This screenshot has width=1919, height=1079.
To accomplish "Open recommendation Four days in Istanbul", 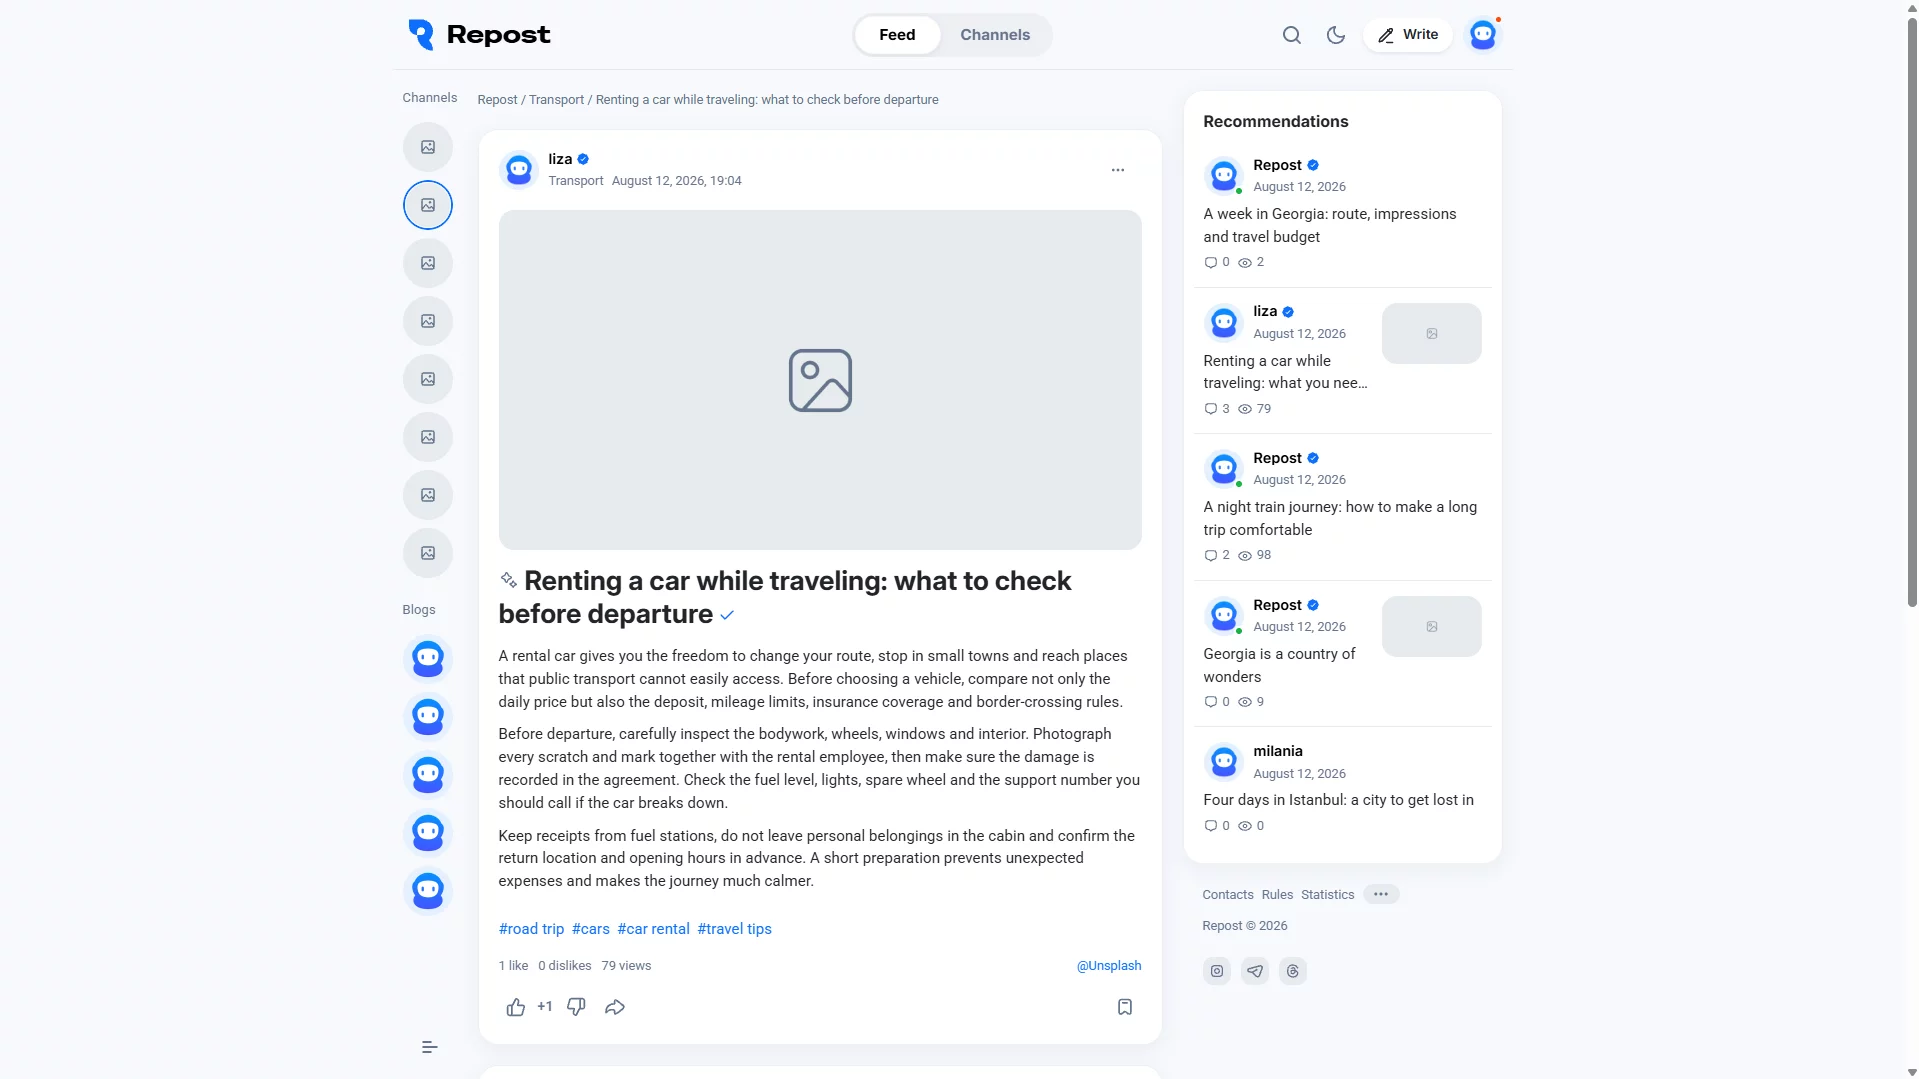I will (1338, 800).
